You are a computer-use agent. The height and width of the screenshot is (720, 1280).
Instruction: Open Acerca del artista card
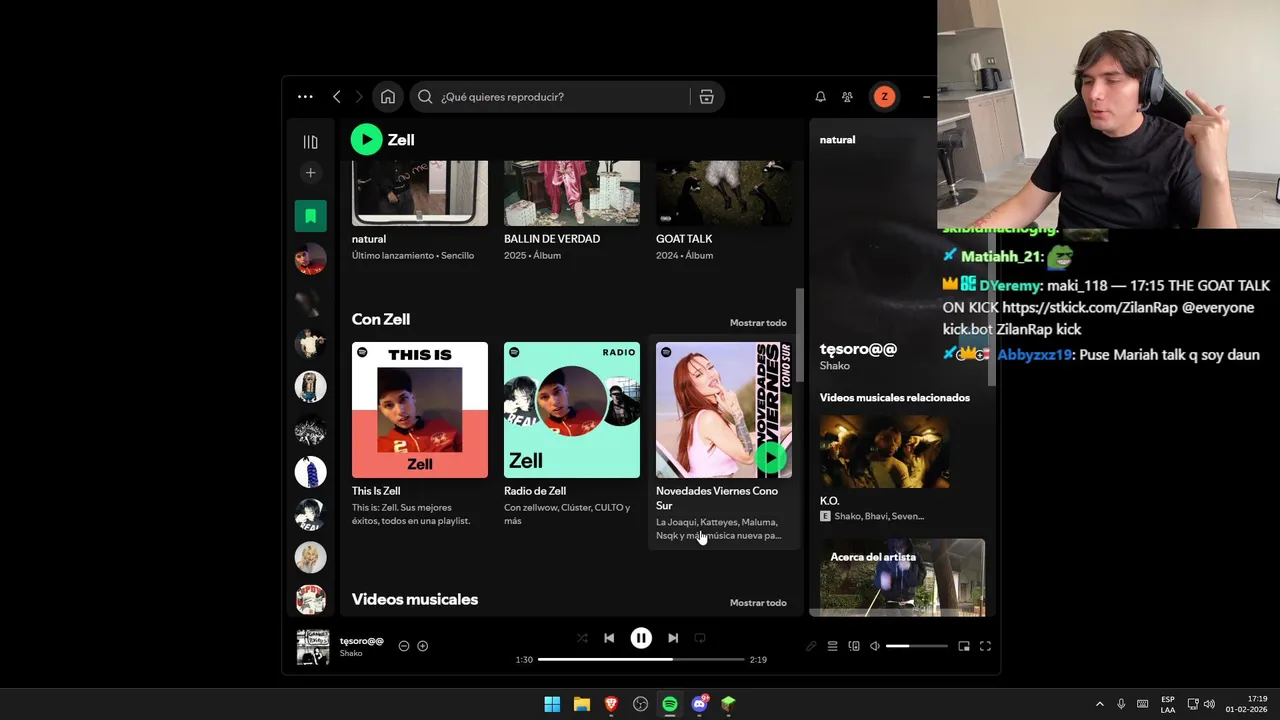click(x=902, y=578)
